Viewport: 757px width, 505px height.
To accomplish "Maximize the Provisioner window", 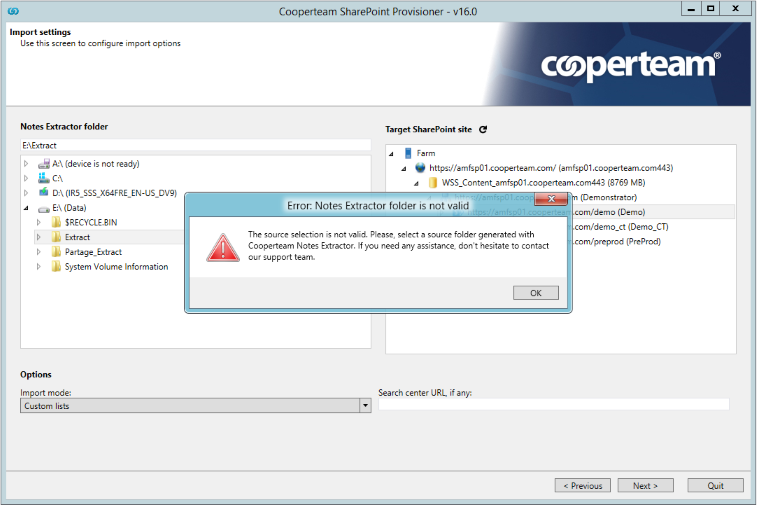I will (x=710, y=8).
